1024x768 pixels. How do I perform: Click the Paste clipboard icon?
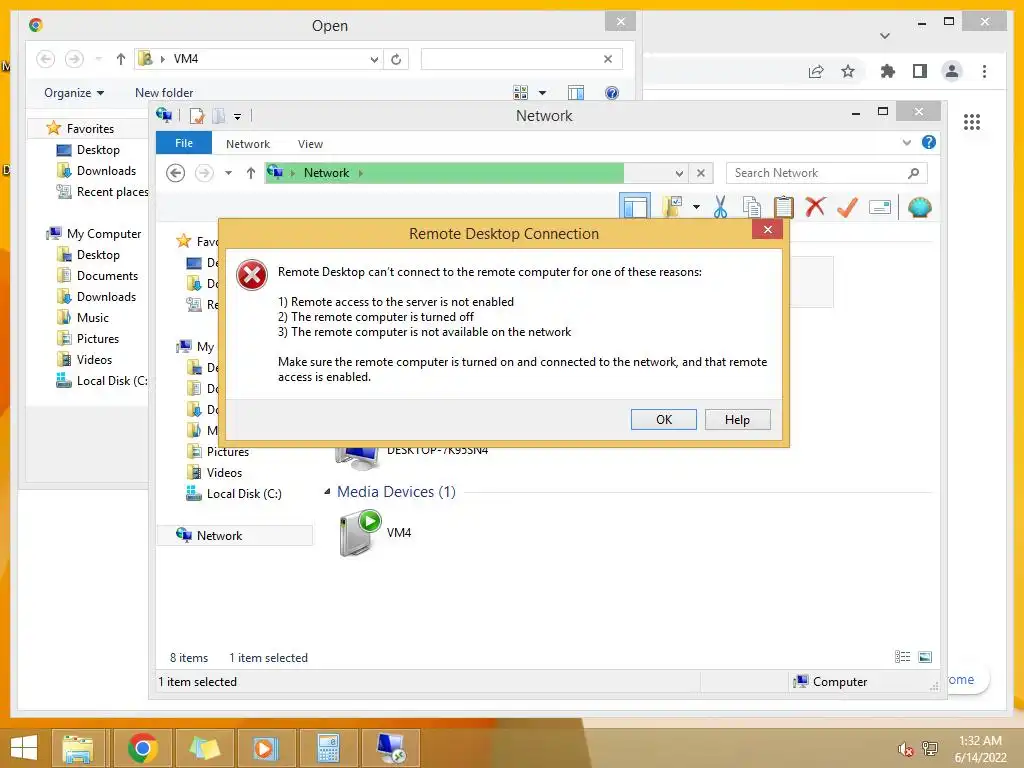point(784,207)
